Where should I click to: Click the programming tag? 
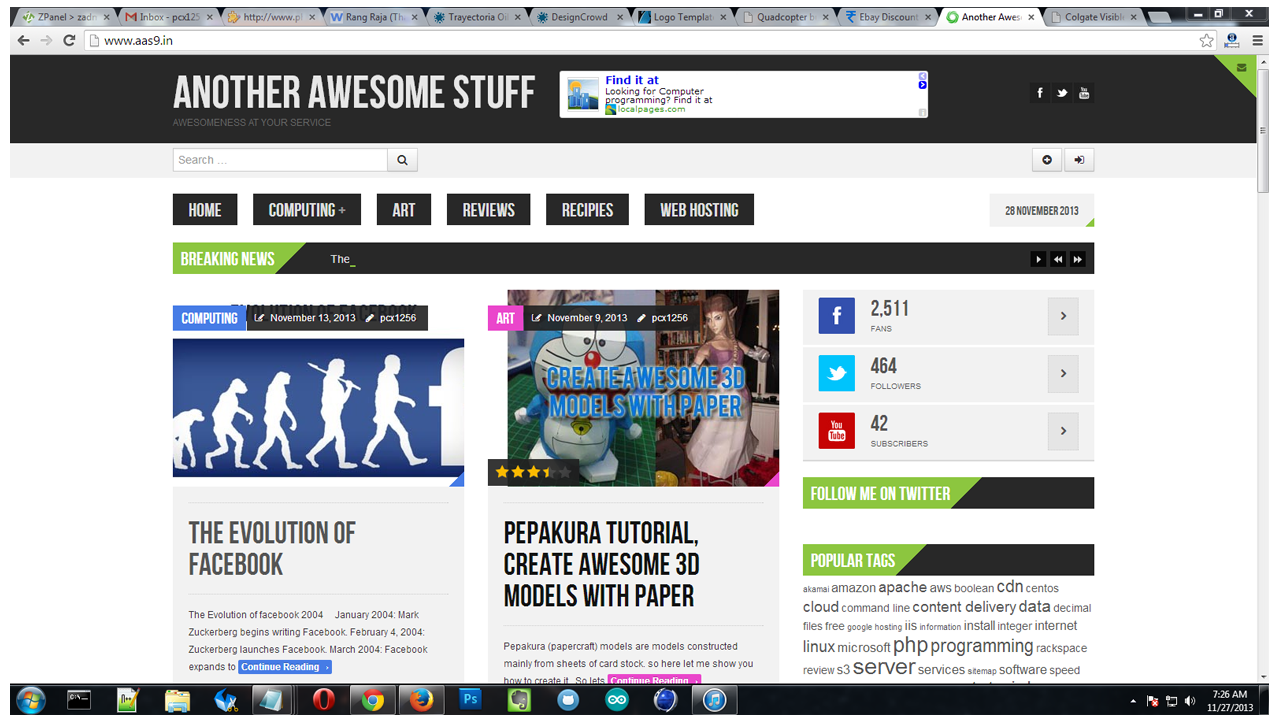click(x=981, y=646)
